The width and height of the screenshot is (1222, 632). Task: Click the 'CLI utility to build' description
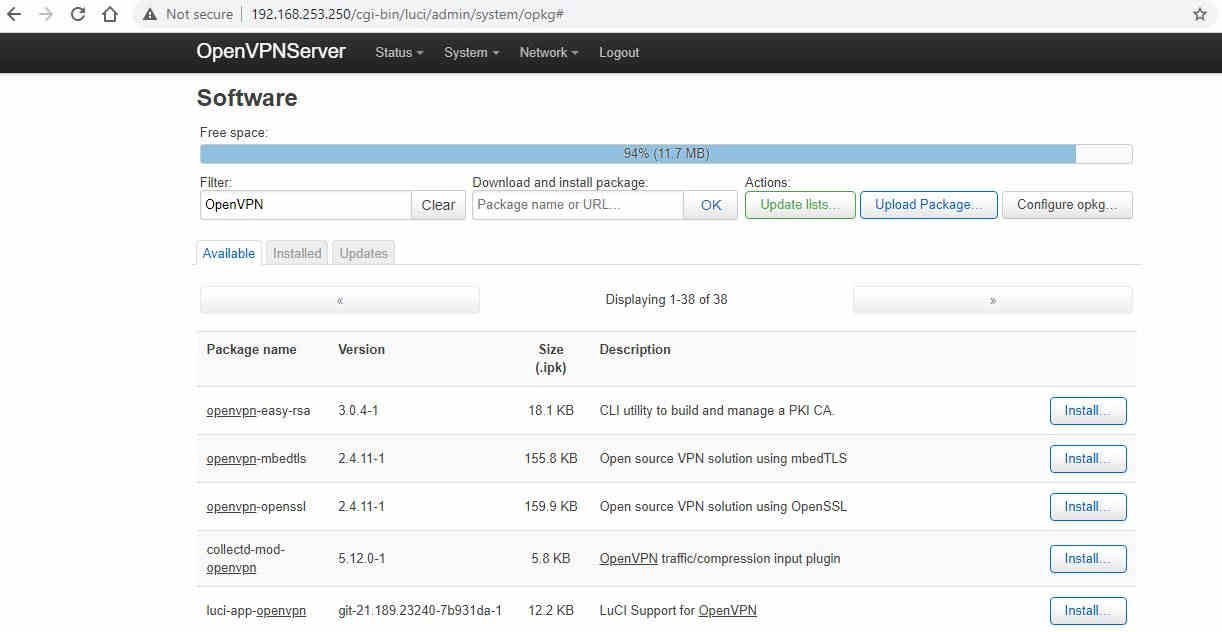(717, 411)
